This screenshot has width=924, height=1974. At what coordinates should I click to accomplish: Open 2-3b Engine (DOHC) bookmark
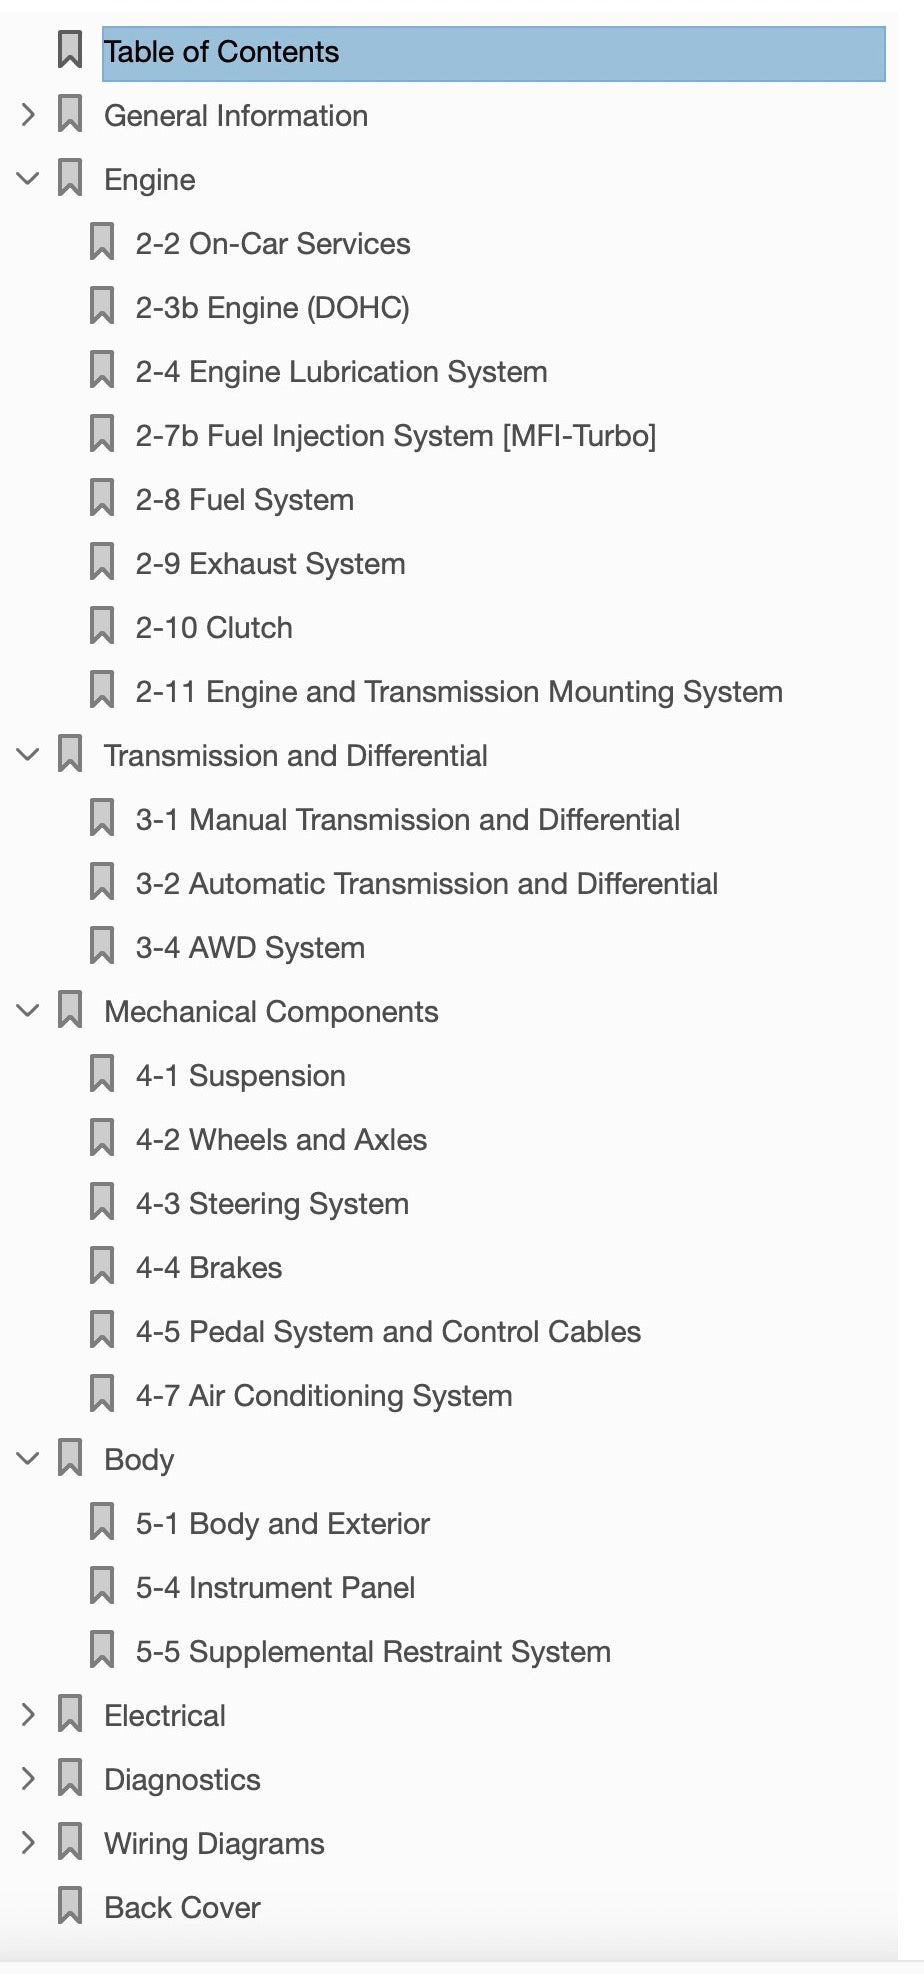(273, 308)
